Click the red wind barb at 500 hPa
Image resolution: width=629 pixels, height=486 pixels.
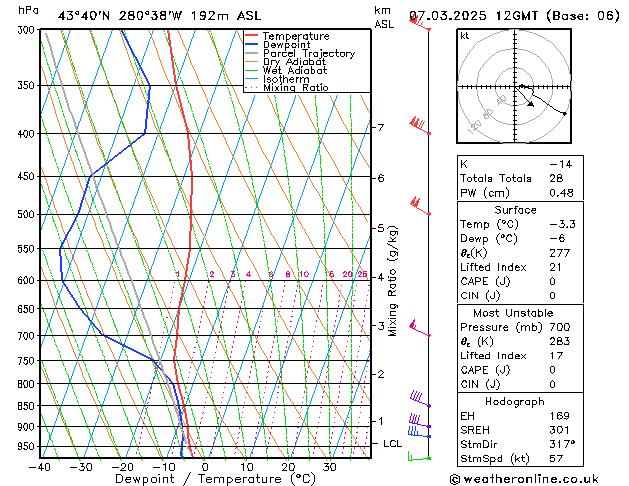(x=420, y=207)
